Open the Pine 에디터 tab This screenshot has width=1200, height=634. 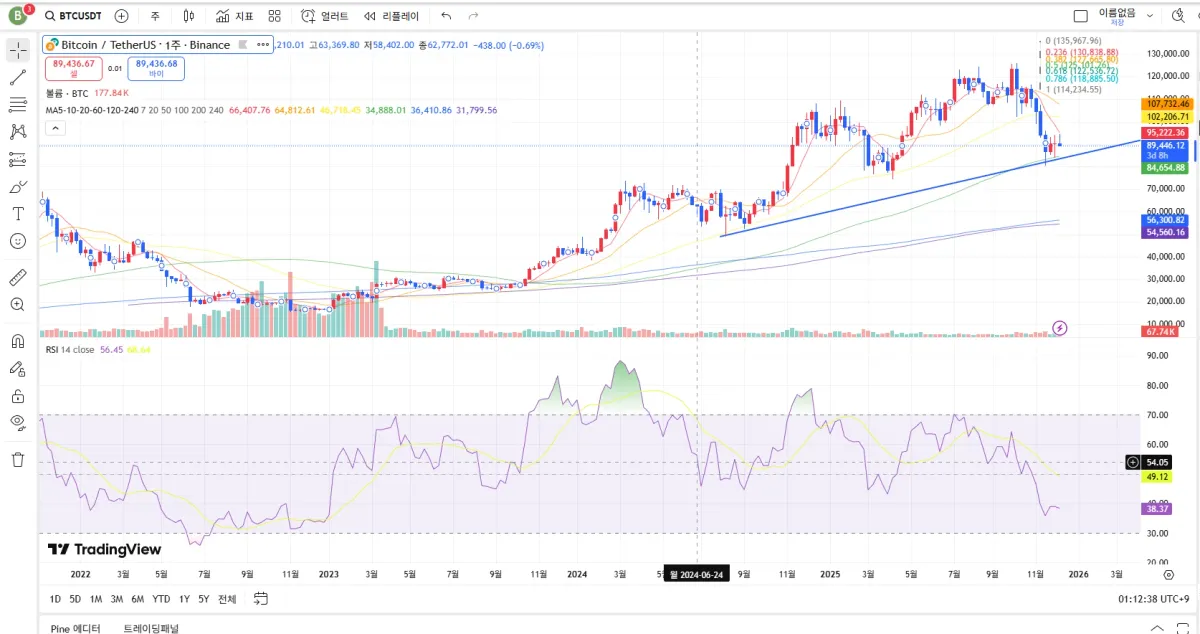coord(75,628)
